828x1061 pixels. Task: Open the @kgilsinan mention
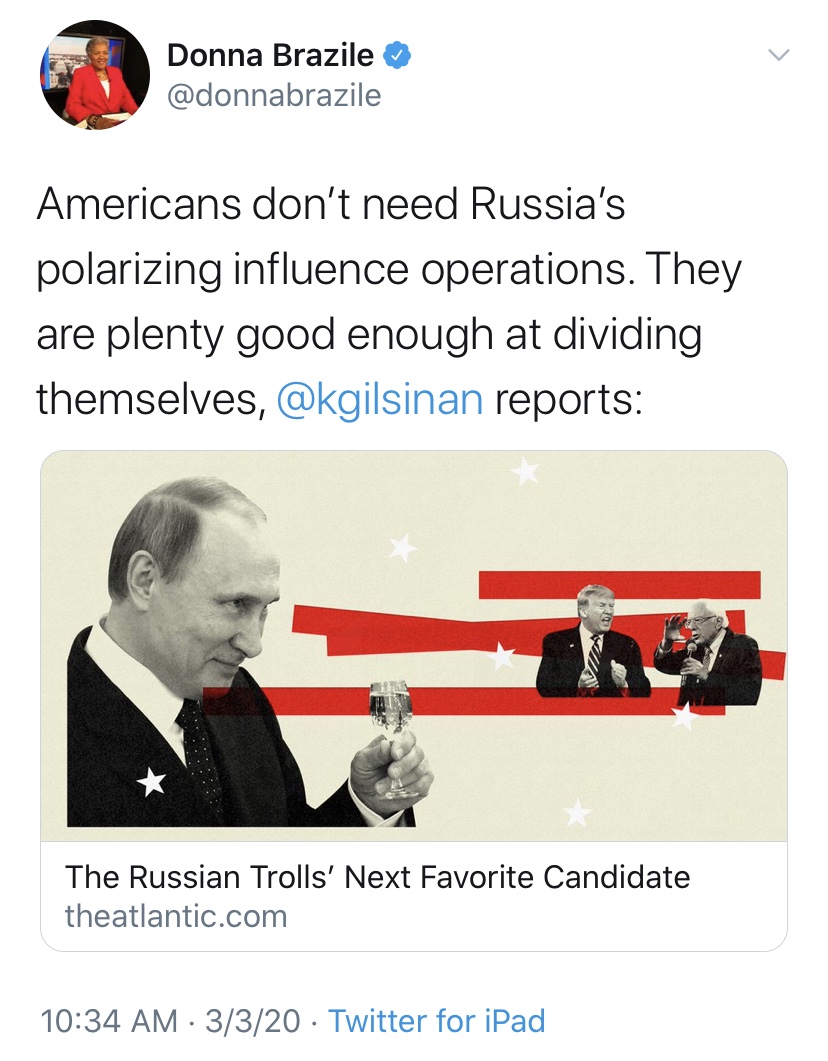click(x=379, y=398)
